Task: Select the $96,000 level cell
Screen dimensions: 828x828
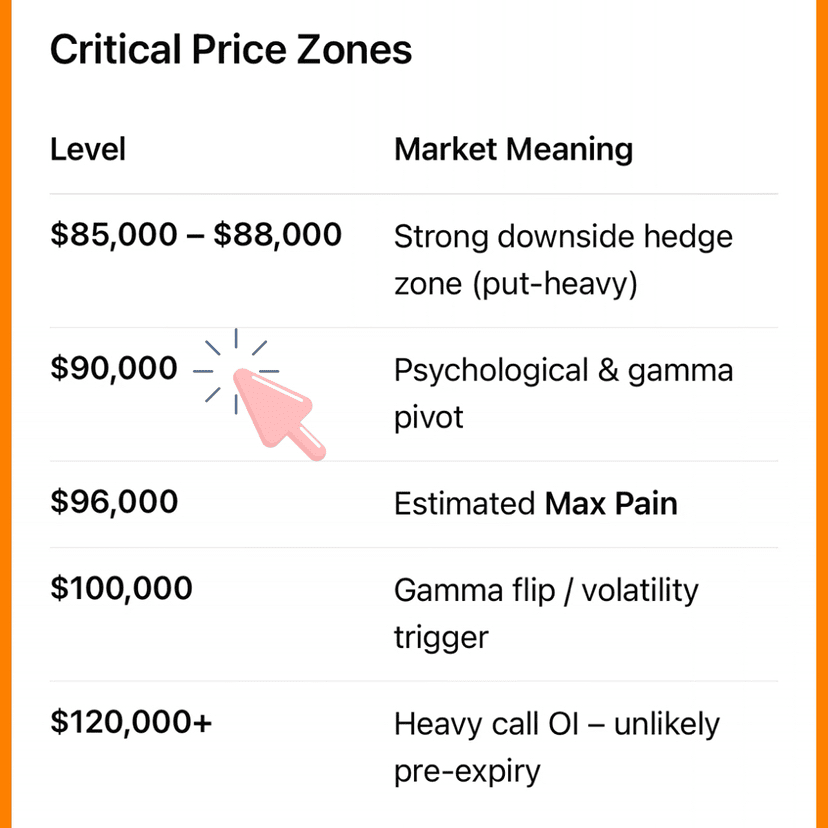Action: point(114,502)
